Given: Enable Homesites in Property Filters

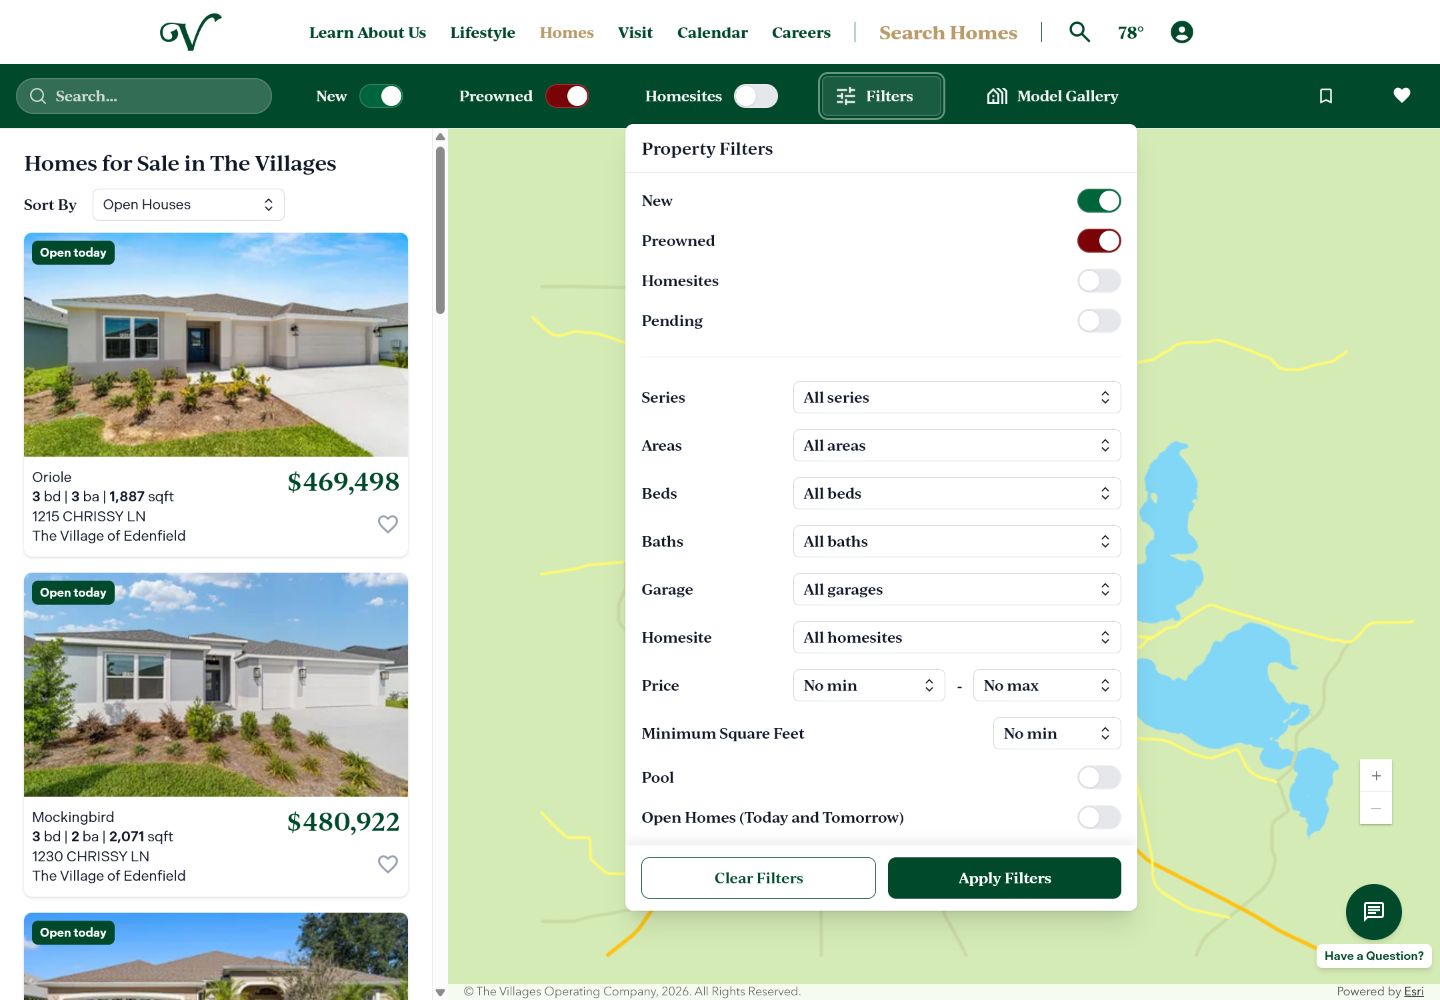Looking at the screenshot, I should point(1099,281).
